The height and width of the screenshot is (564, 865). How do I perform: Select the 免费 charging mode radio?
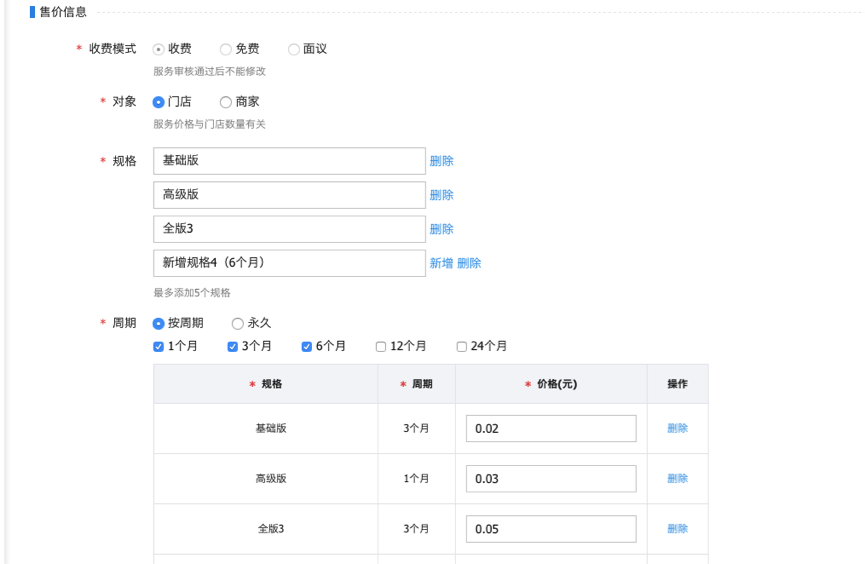[x=226, y=50]
